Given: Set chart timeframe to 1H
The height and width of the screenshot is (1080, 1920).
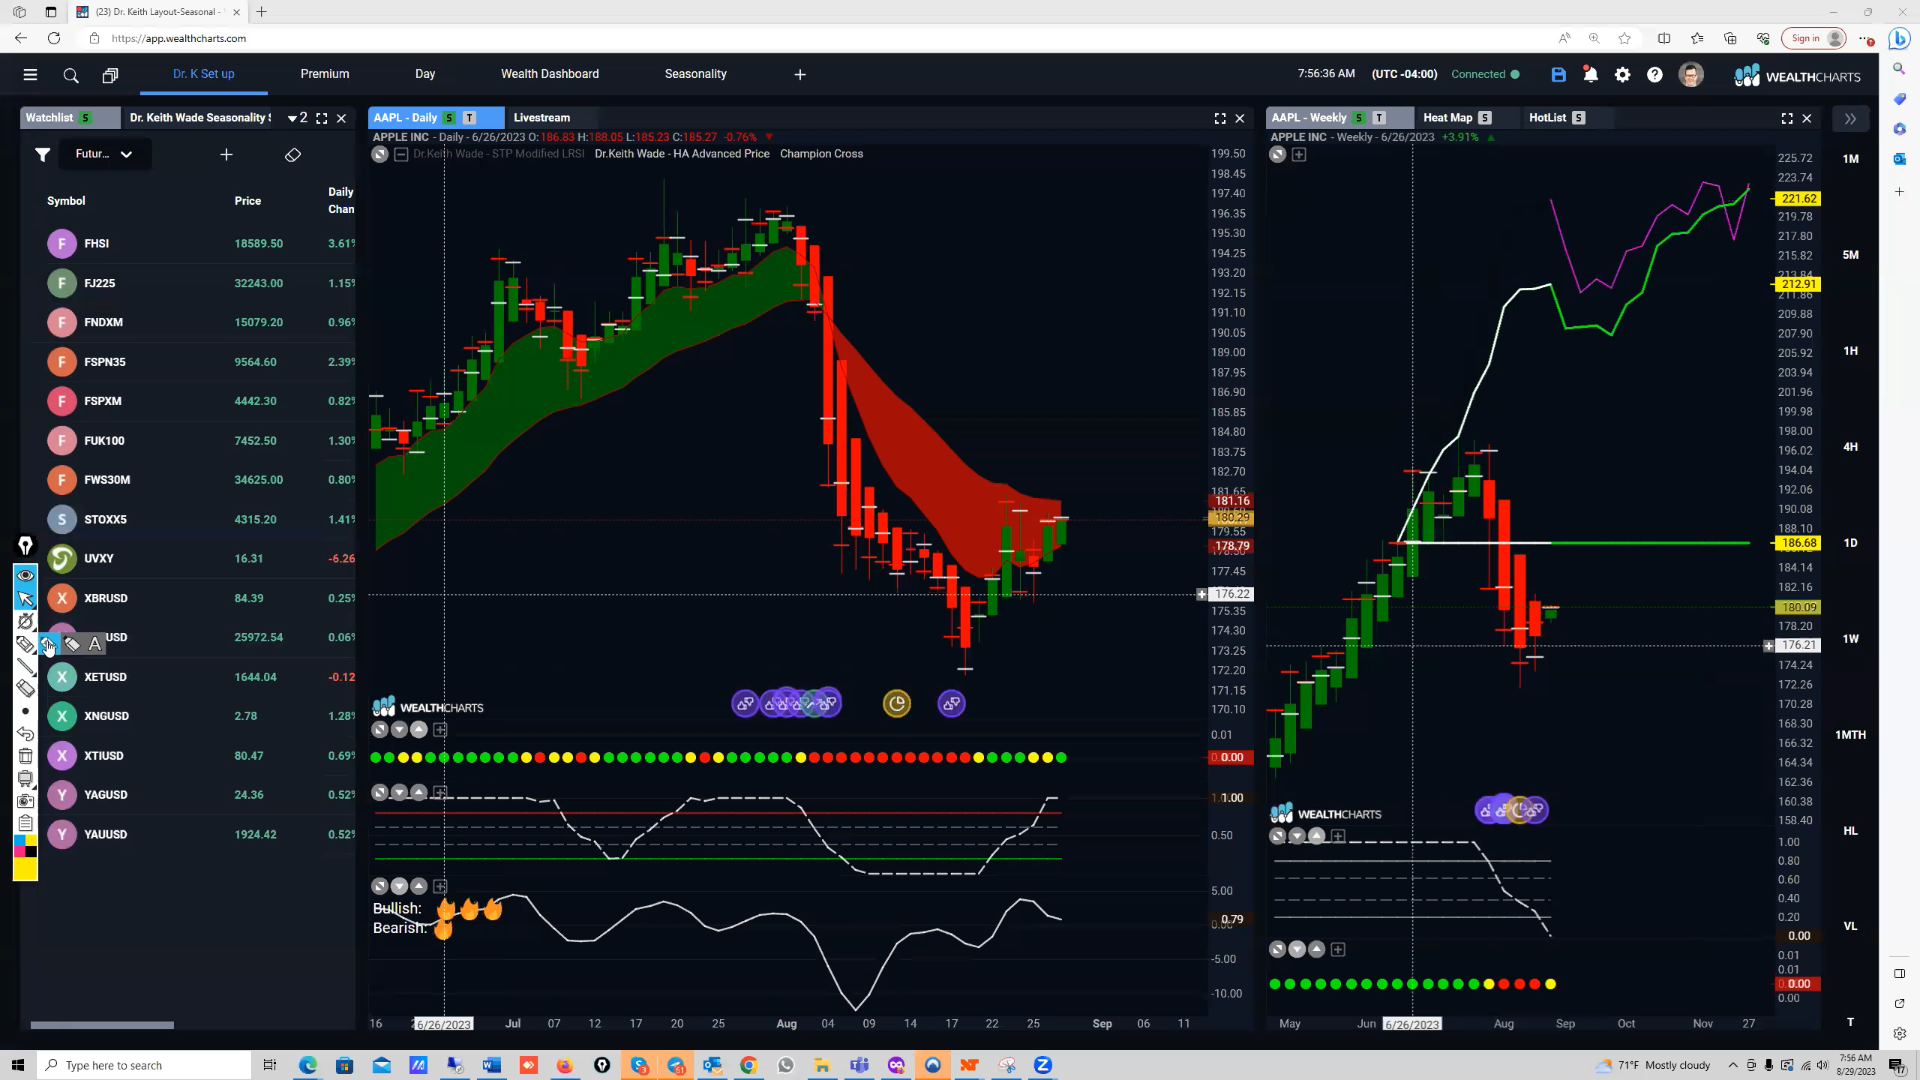Looking at the screenshot, I should (1851, 351).
